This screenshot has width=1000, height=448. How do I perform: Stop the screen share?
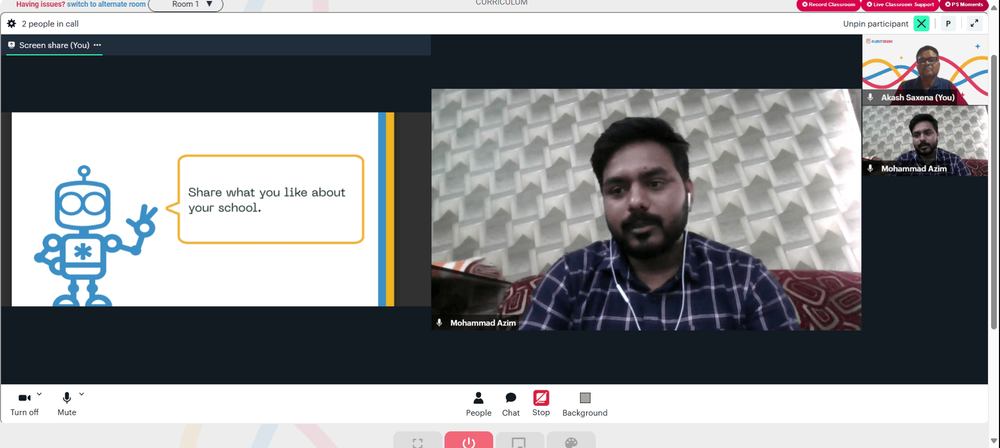[541, 404]
